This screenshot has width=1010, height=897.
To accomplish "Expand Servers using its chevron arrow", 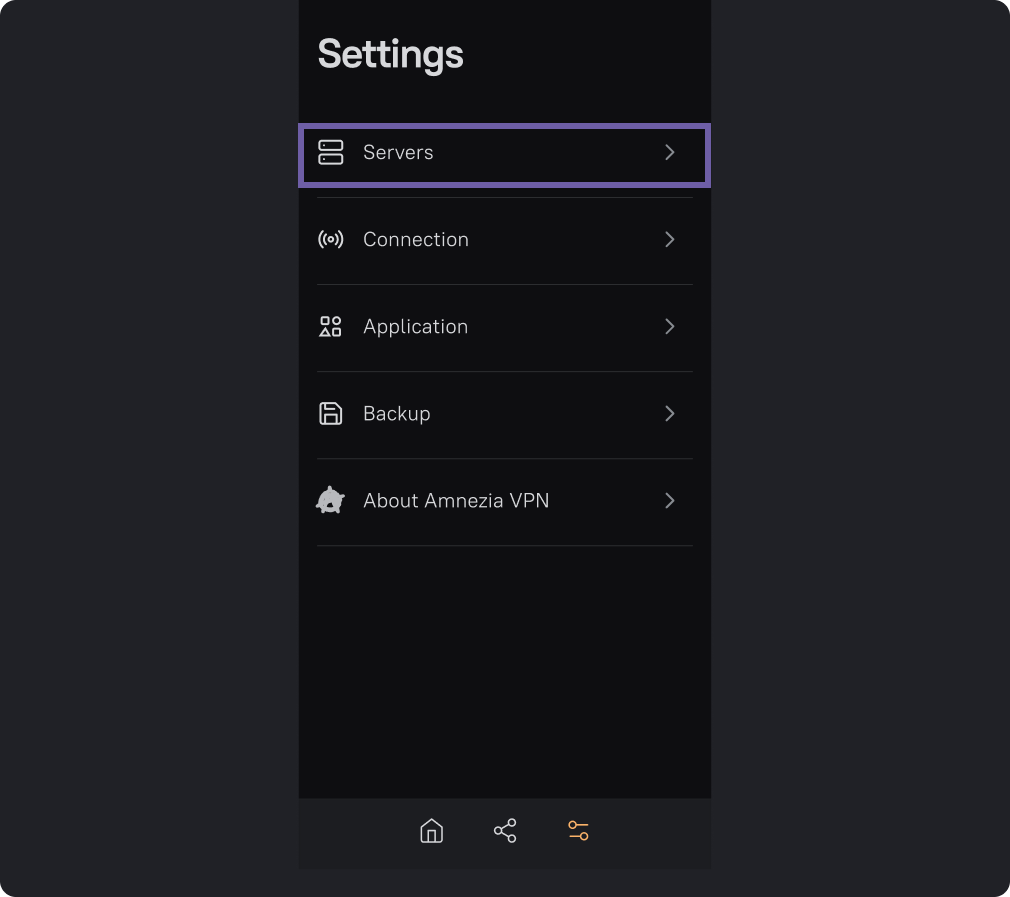I will click(670, 153).
